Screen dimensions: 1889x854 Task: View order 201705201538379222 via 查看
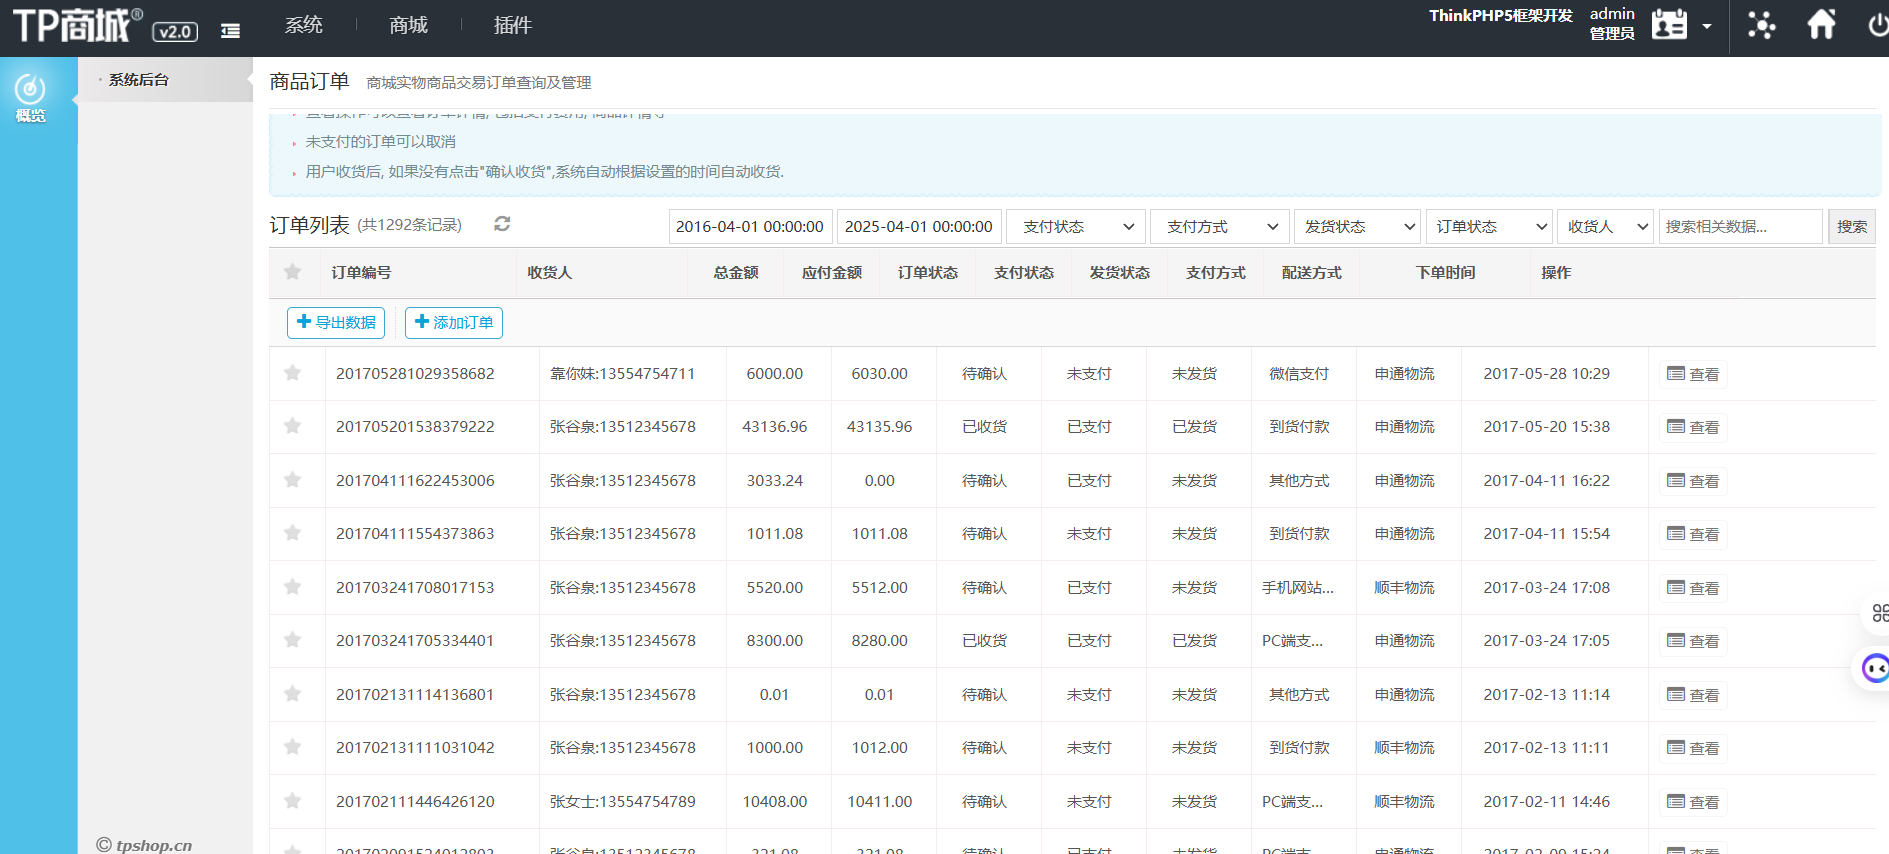tap(1693, 427)
